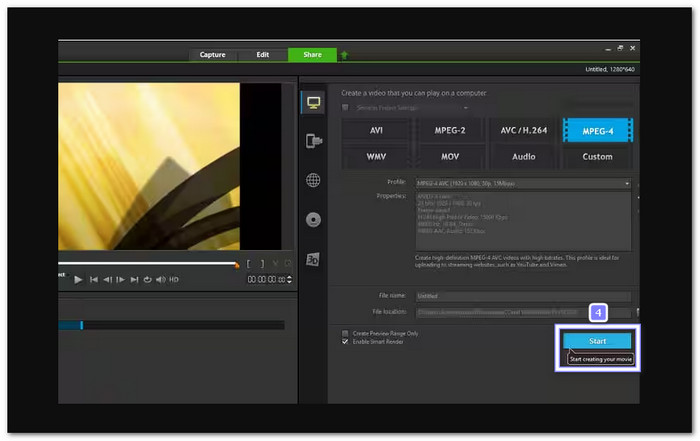Expand the Profile dropdown list
The image size is (700, 441).
click(x=628, y=183)
